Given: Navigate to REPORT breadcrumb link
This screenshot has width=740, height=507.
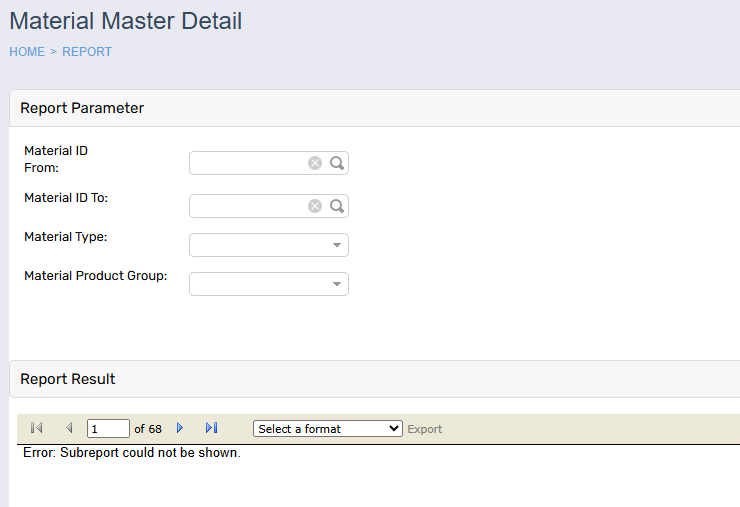Looking at the screenshot, I should tap(87, 52).
